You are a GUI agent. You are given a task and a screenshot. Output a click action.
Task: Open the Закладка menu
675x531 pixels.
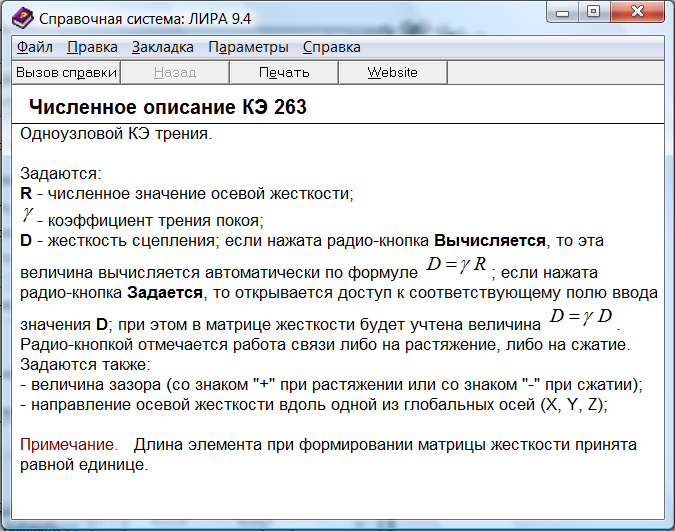tap(163, 47)
